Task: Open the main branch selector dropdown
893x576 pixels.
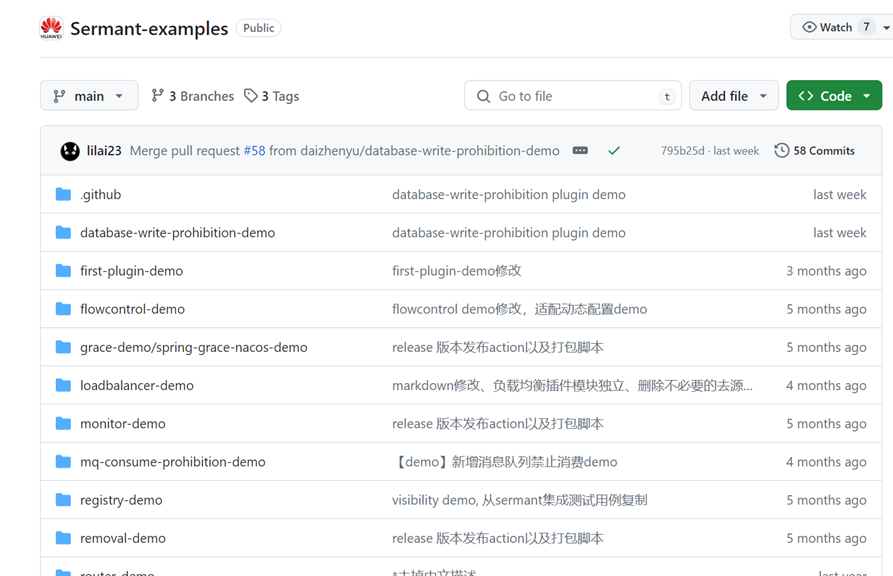Action: 89,95
